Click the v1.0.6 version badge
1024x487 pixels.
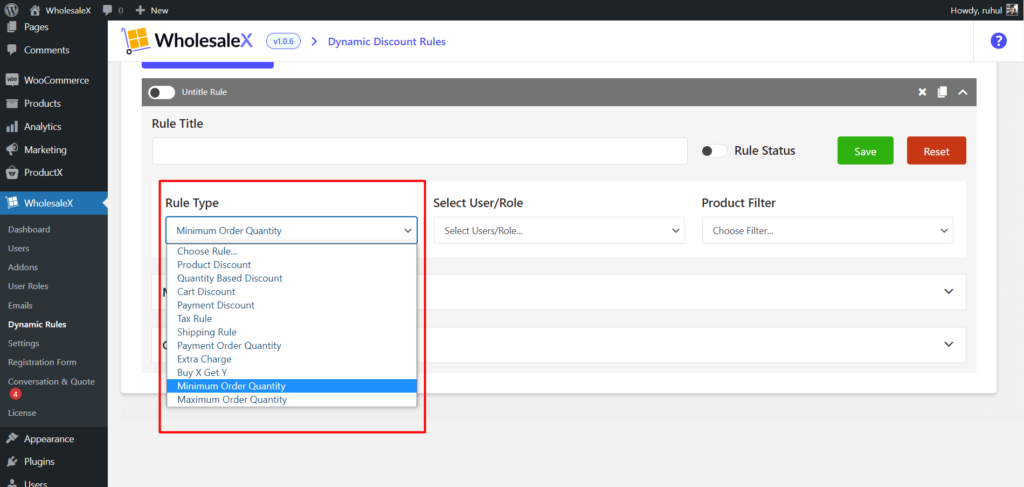tap(283, 41)
